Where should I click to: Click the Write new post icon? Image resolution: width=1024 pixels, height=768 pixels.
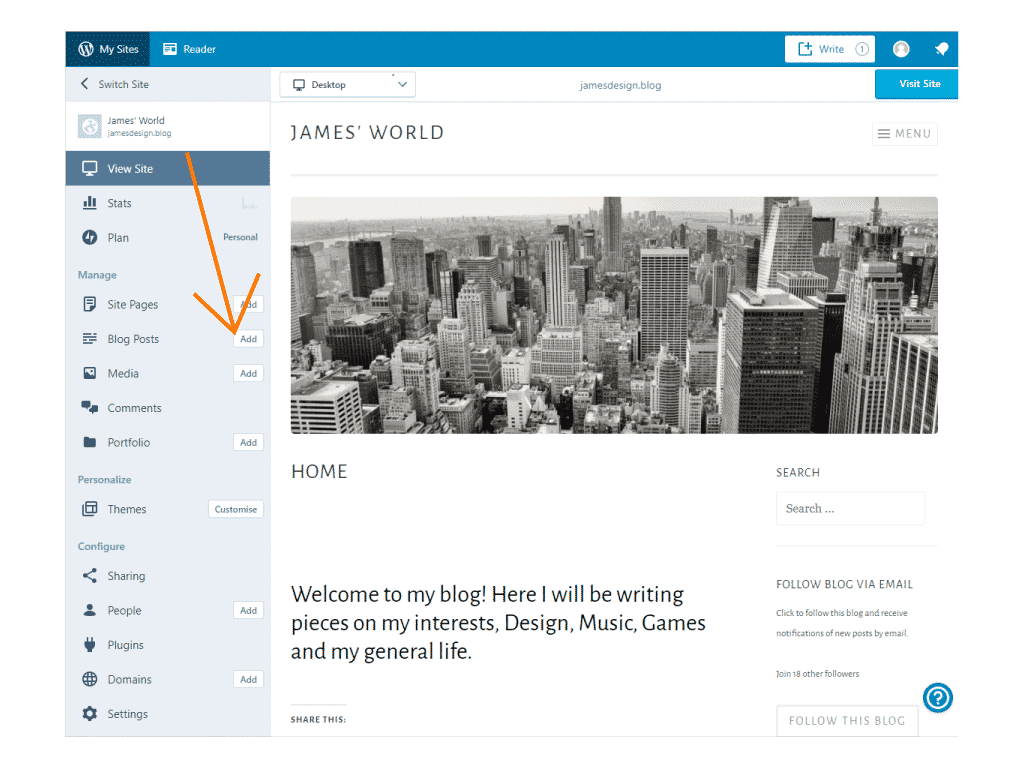click(805, 49)
